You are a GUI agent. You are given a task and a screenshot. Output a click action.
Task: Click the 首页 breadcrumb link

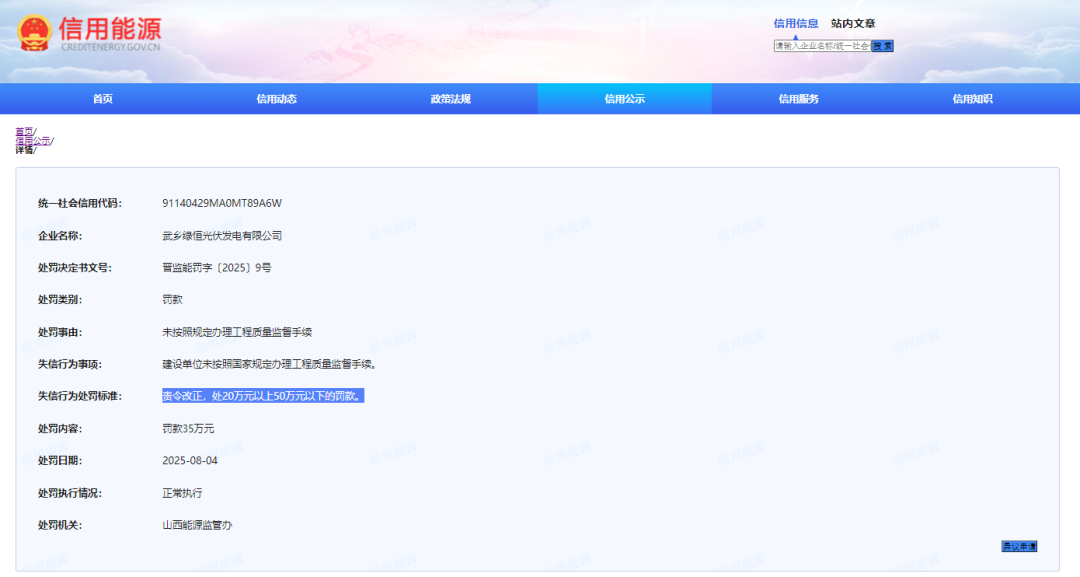[24, 132]
